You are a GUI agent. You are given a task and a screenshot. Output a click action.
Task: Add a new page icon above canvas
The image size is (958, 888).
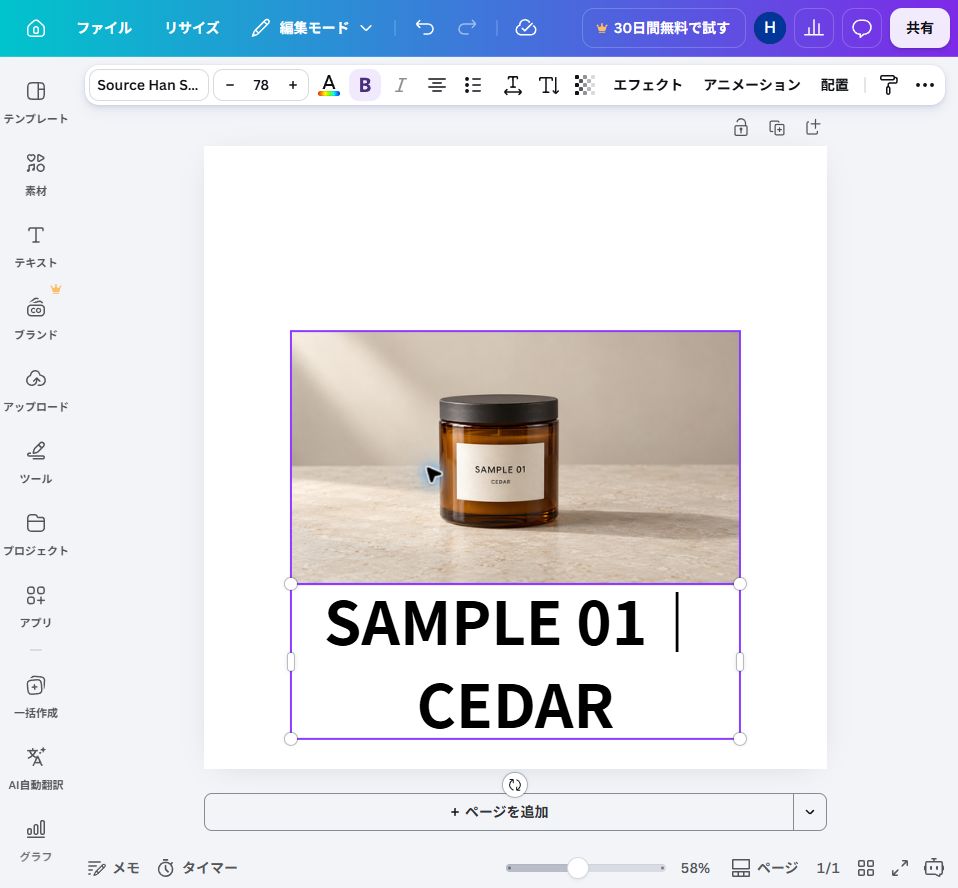point(813,128)
